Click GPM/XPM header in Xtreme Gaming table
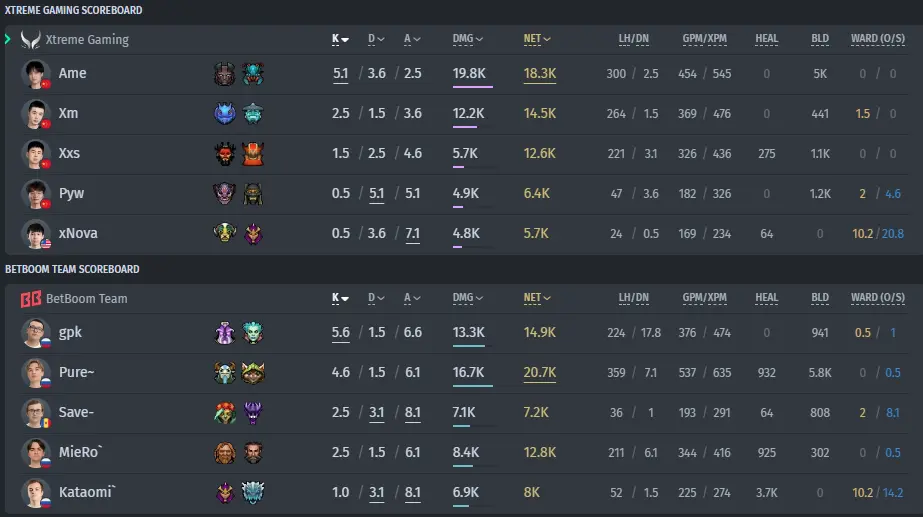 pos(704,39)
